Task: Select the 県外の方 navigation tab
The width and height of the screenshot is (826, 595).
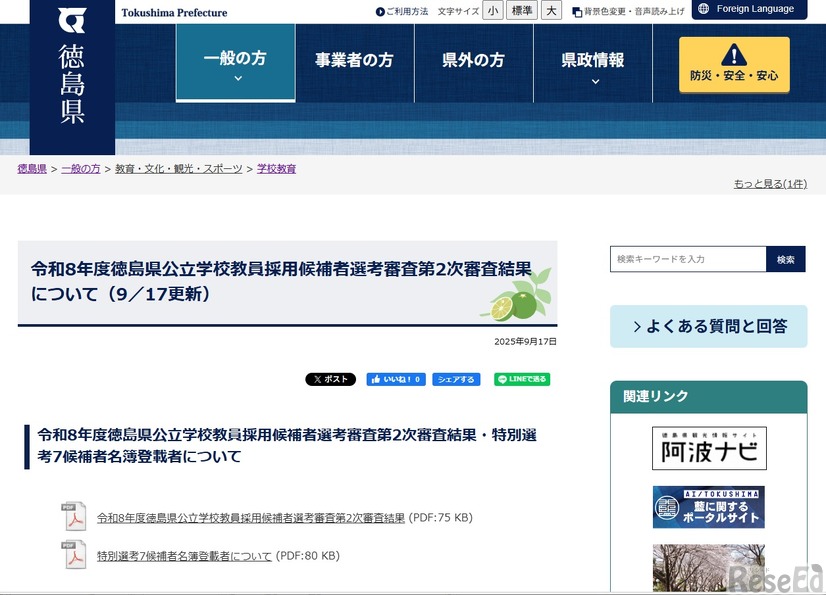Action: pos(474,63)
